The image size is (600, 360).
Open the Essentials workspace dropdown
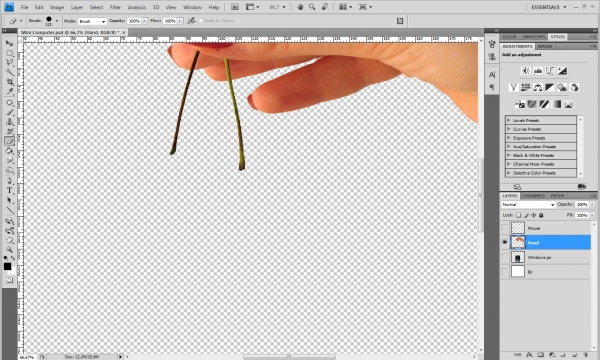[x=549, y=7]
